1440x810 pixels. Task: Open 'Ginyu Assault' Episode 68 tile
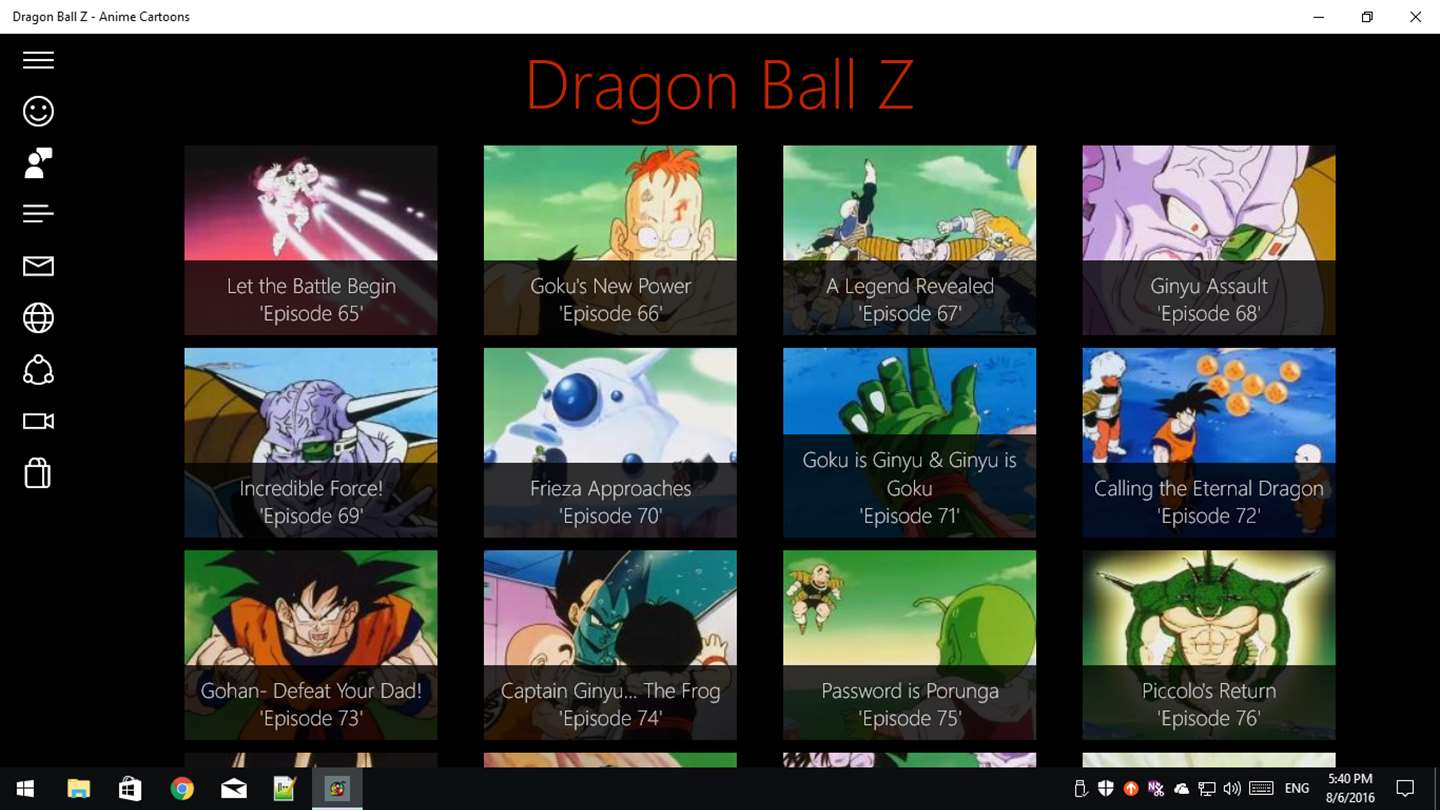(x=1209, y=240)
